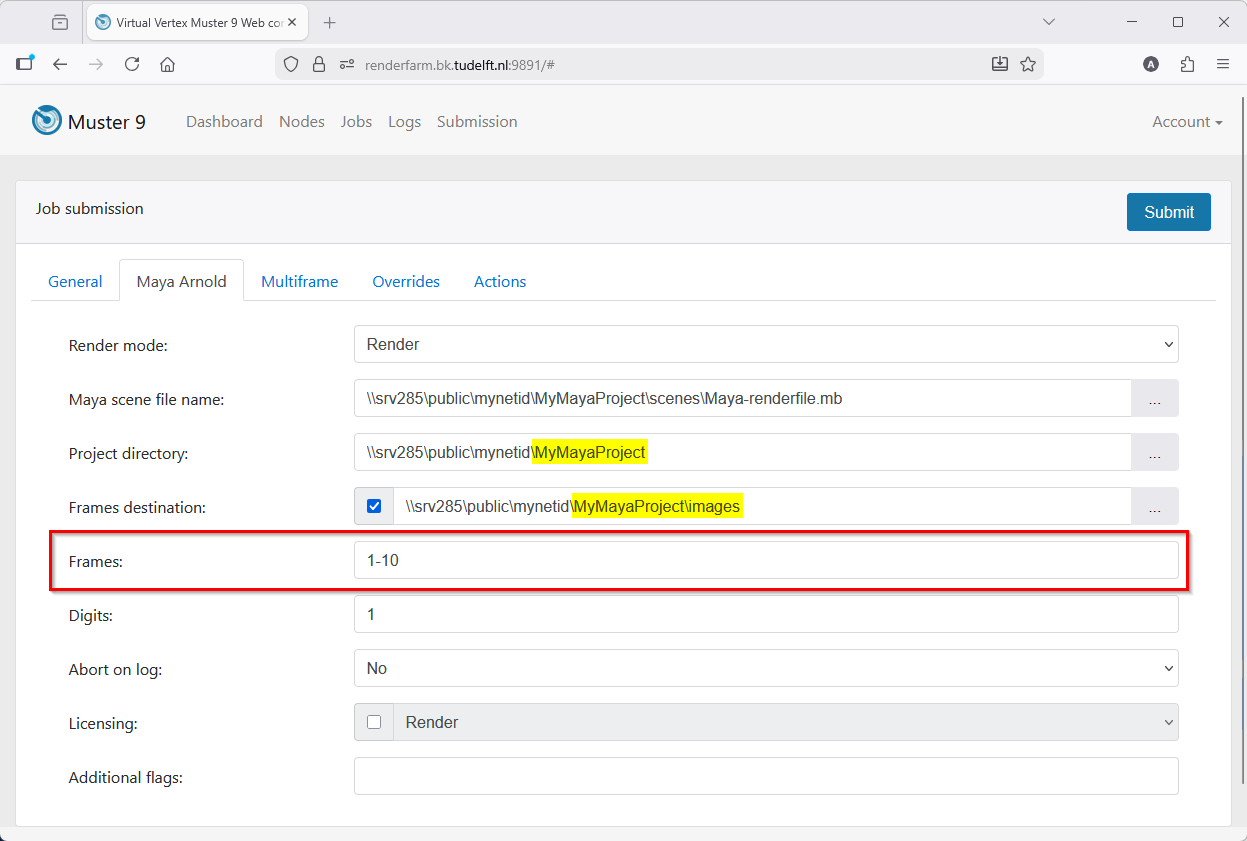Open the Overrides tab
The width and height of the screenshot is (1247, 841).
406,282
